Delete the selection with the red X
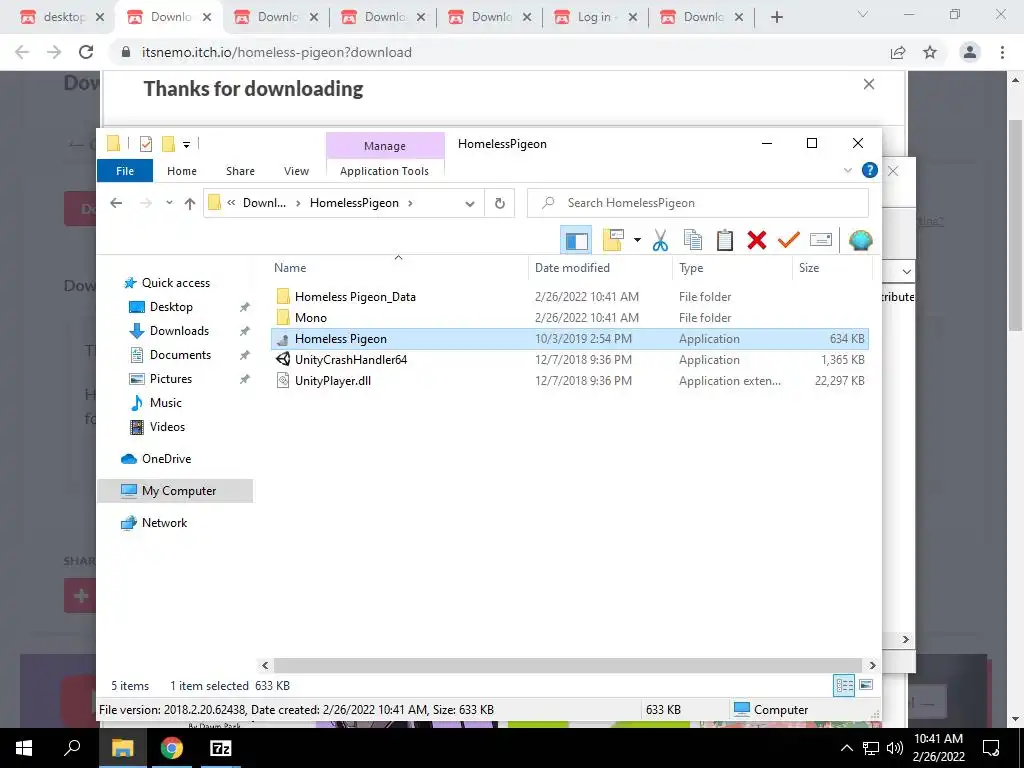1024x768 pixels. pyautogui.click(x=756, y=240)
